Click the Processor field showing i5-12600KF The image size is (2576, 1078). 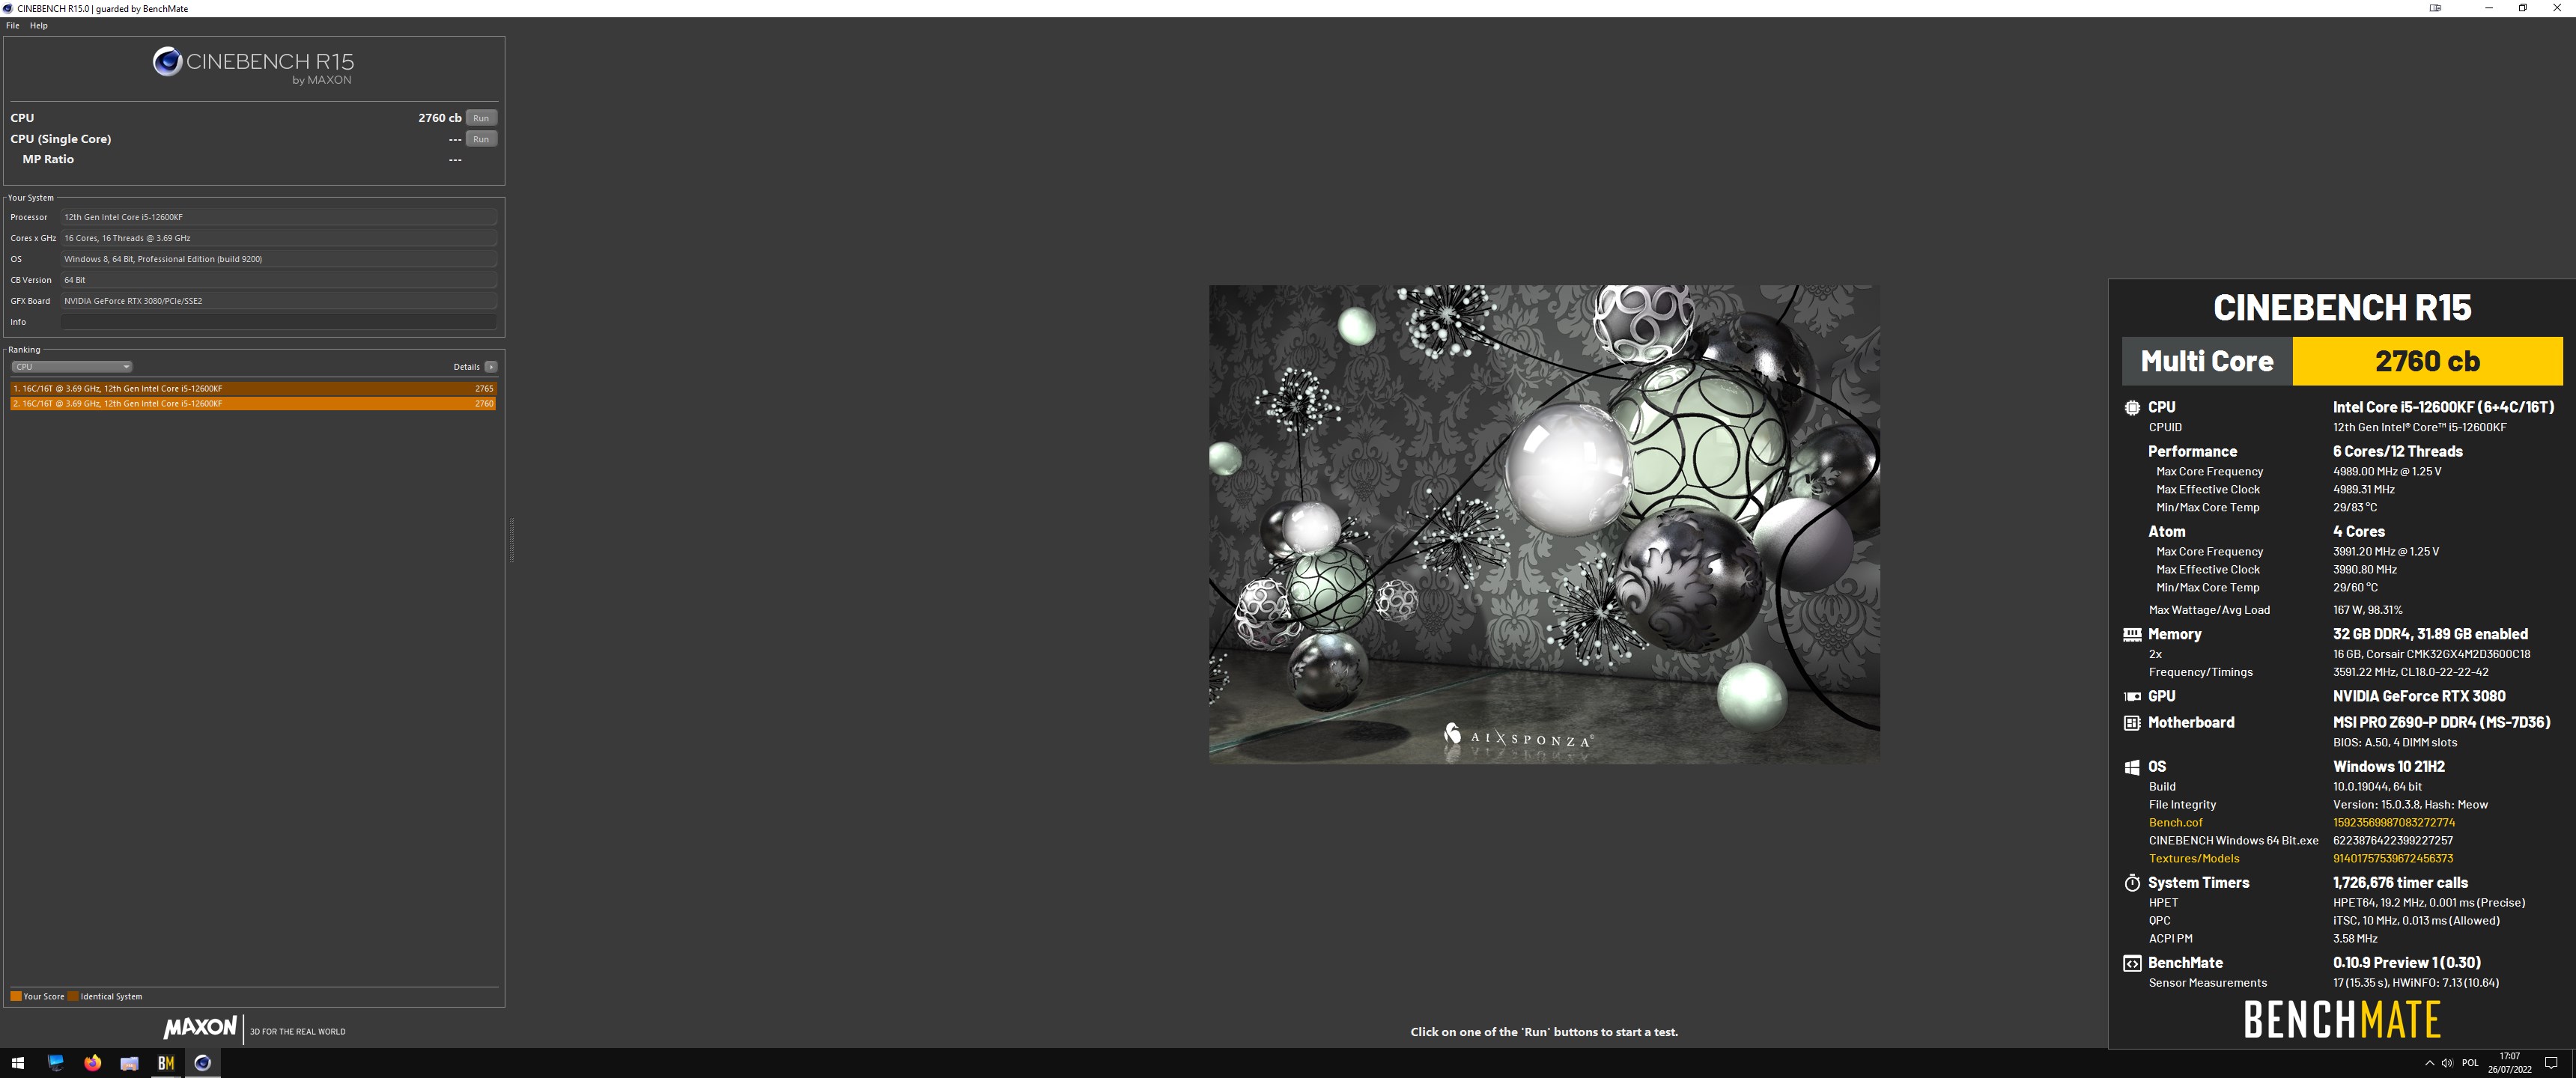tap(279, 217)
